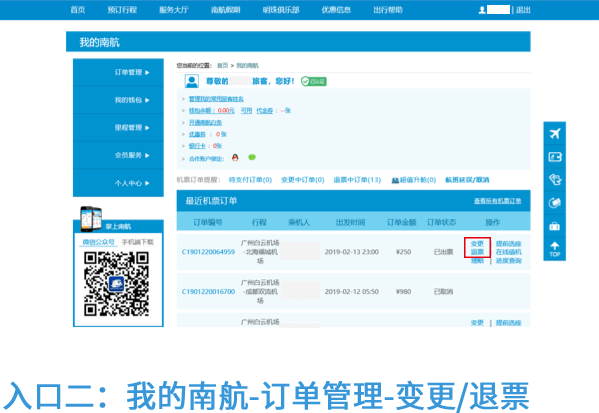Click the airplane icon in right sidebar
The width and height of the screenshot is (599, 413).
(555, 134)
